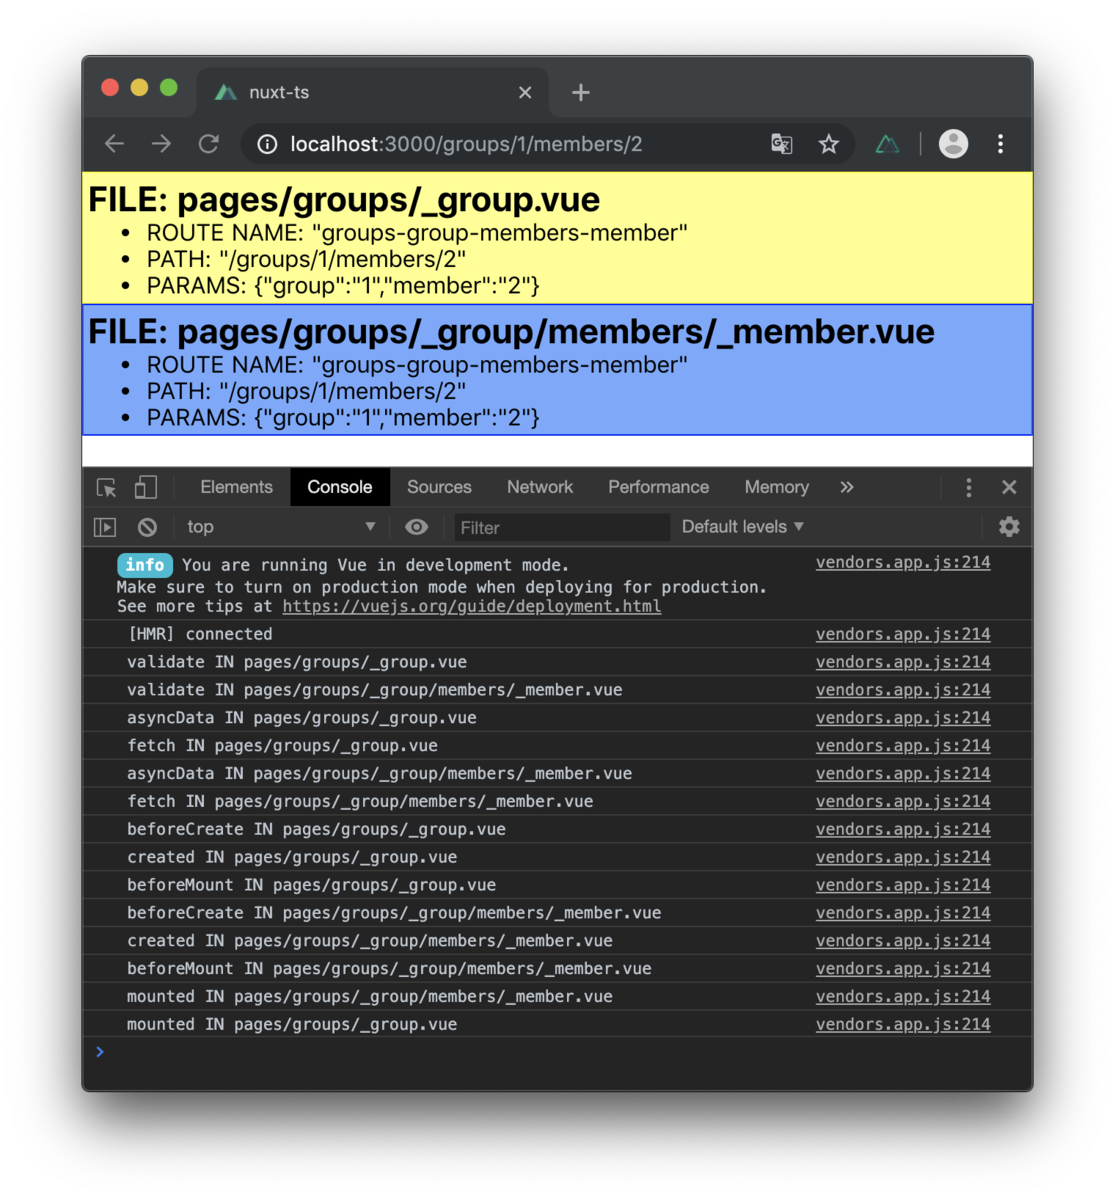Close the nuxt-ts tab
1115x1200 pixels.
[x=525, y=92]
